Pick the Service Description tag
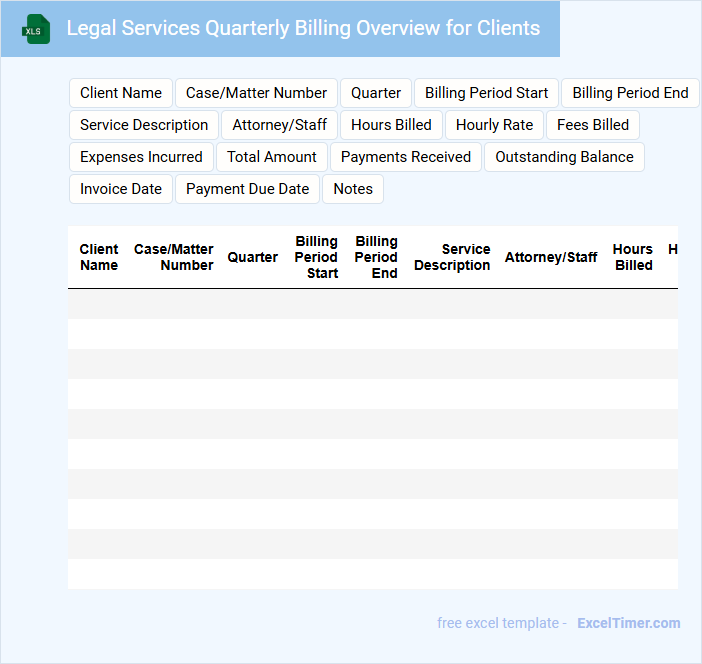The image size is (702, 664). [x=144, y=125]
